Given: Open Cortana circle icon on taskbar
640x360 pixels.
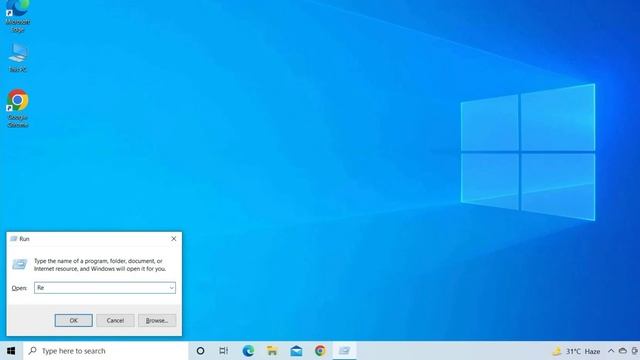Looking at the screenshot, I should [200, 351].
